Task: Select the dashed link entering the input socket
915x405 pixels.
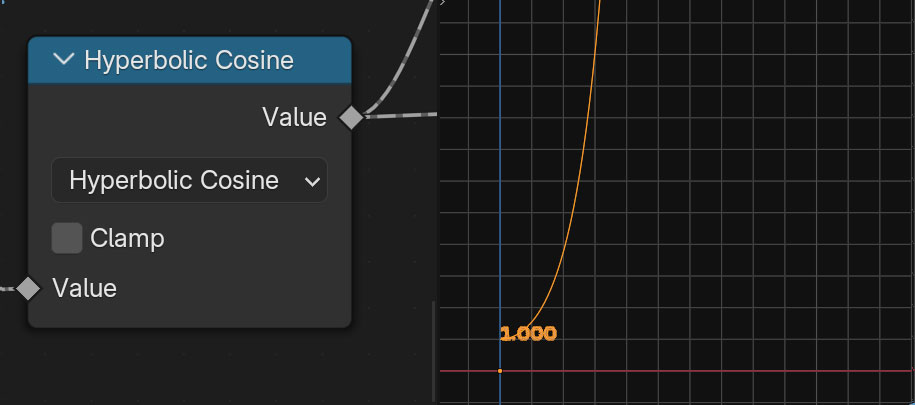Action: tap(7, 289)
